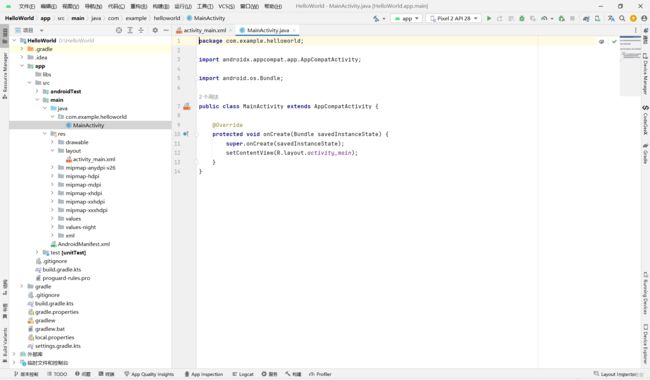Click the select opened file target icon

119,30
